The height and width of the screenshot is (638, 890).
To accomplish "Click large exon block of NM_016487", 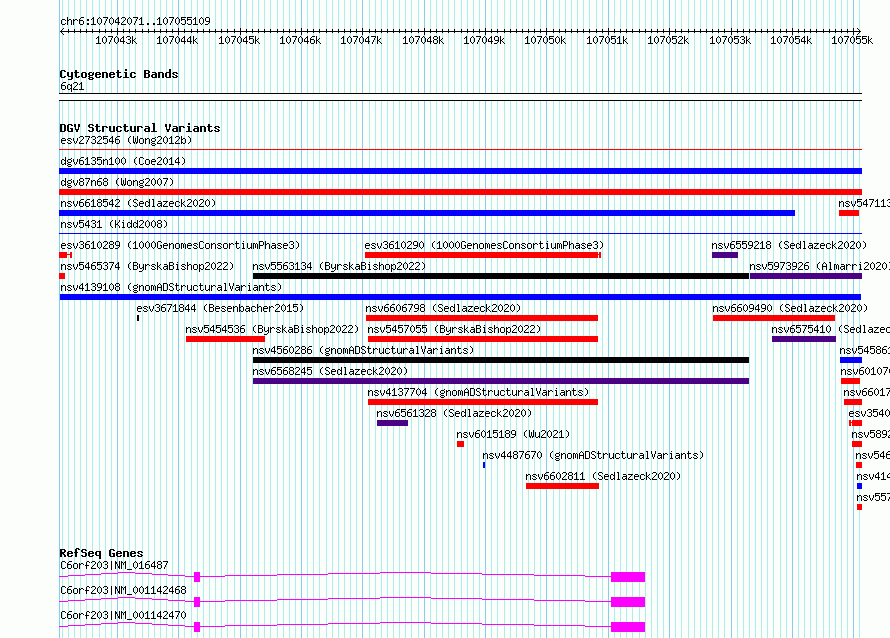I will 628,577.
